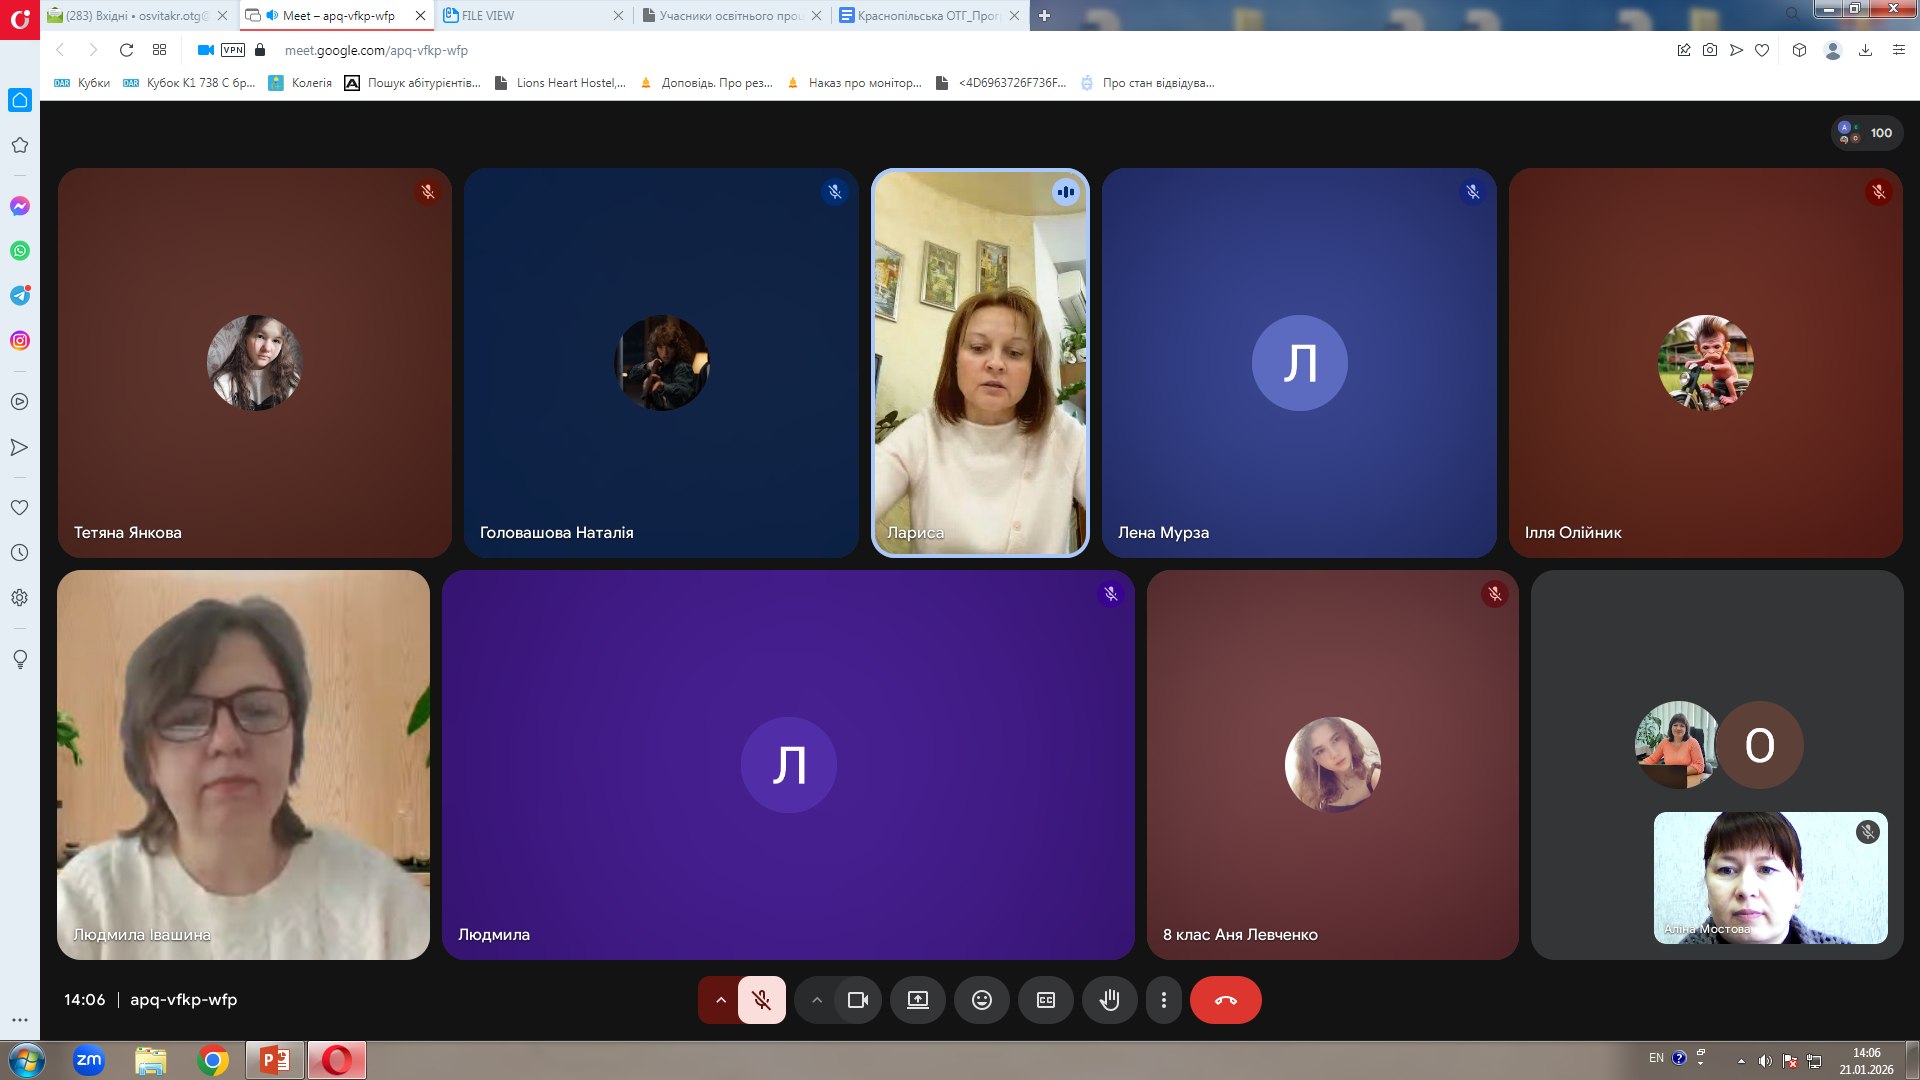Toggle the muted microphone button
Viewport: 1920px width, 1080px height.
[x=761, y=1000]
